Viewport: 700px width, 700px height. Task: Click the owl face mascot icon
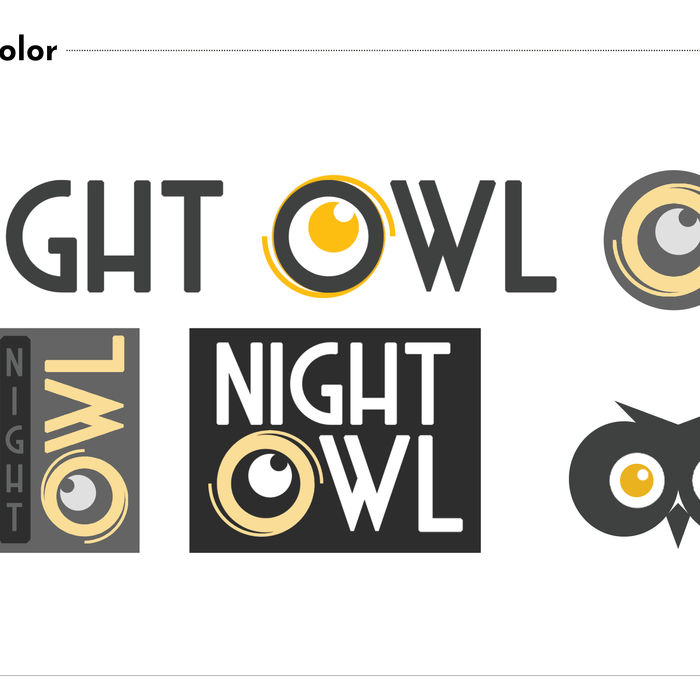635,475
